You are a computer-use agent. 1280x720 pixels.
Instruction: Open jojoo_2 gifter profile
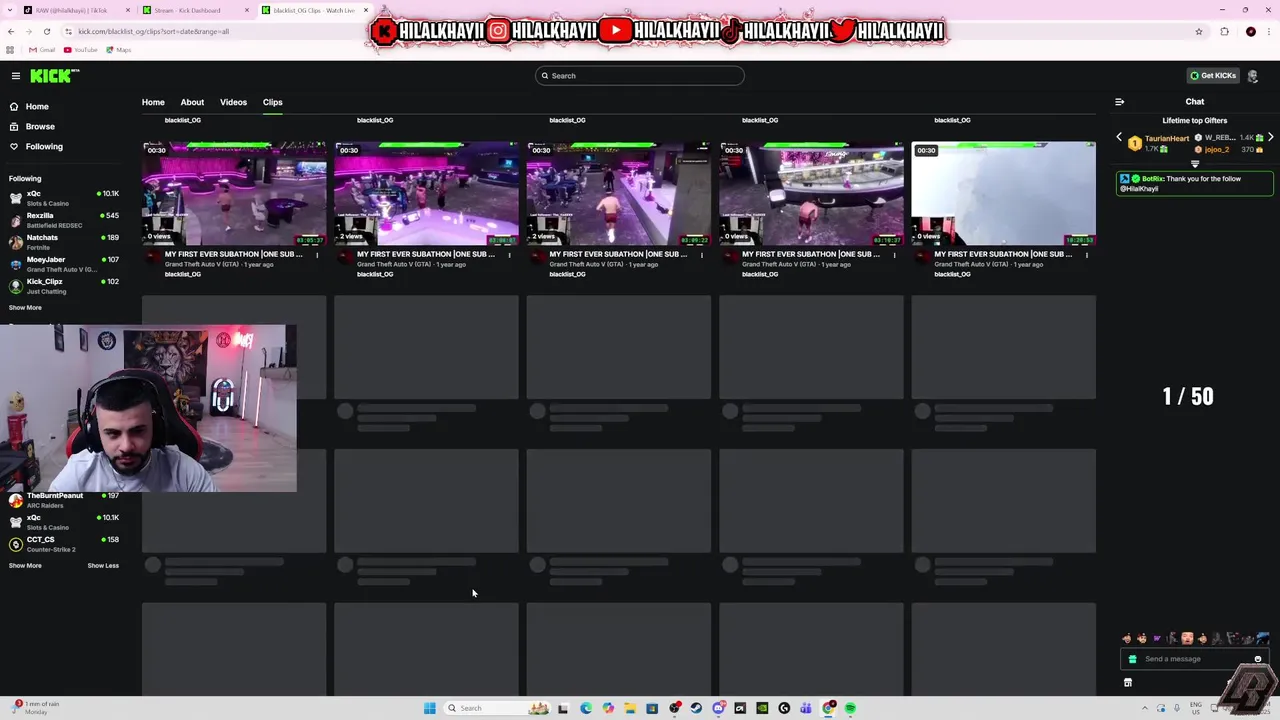pos(1216,150)
